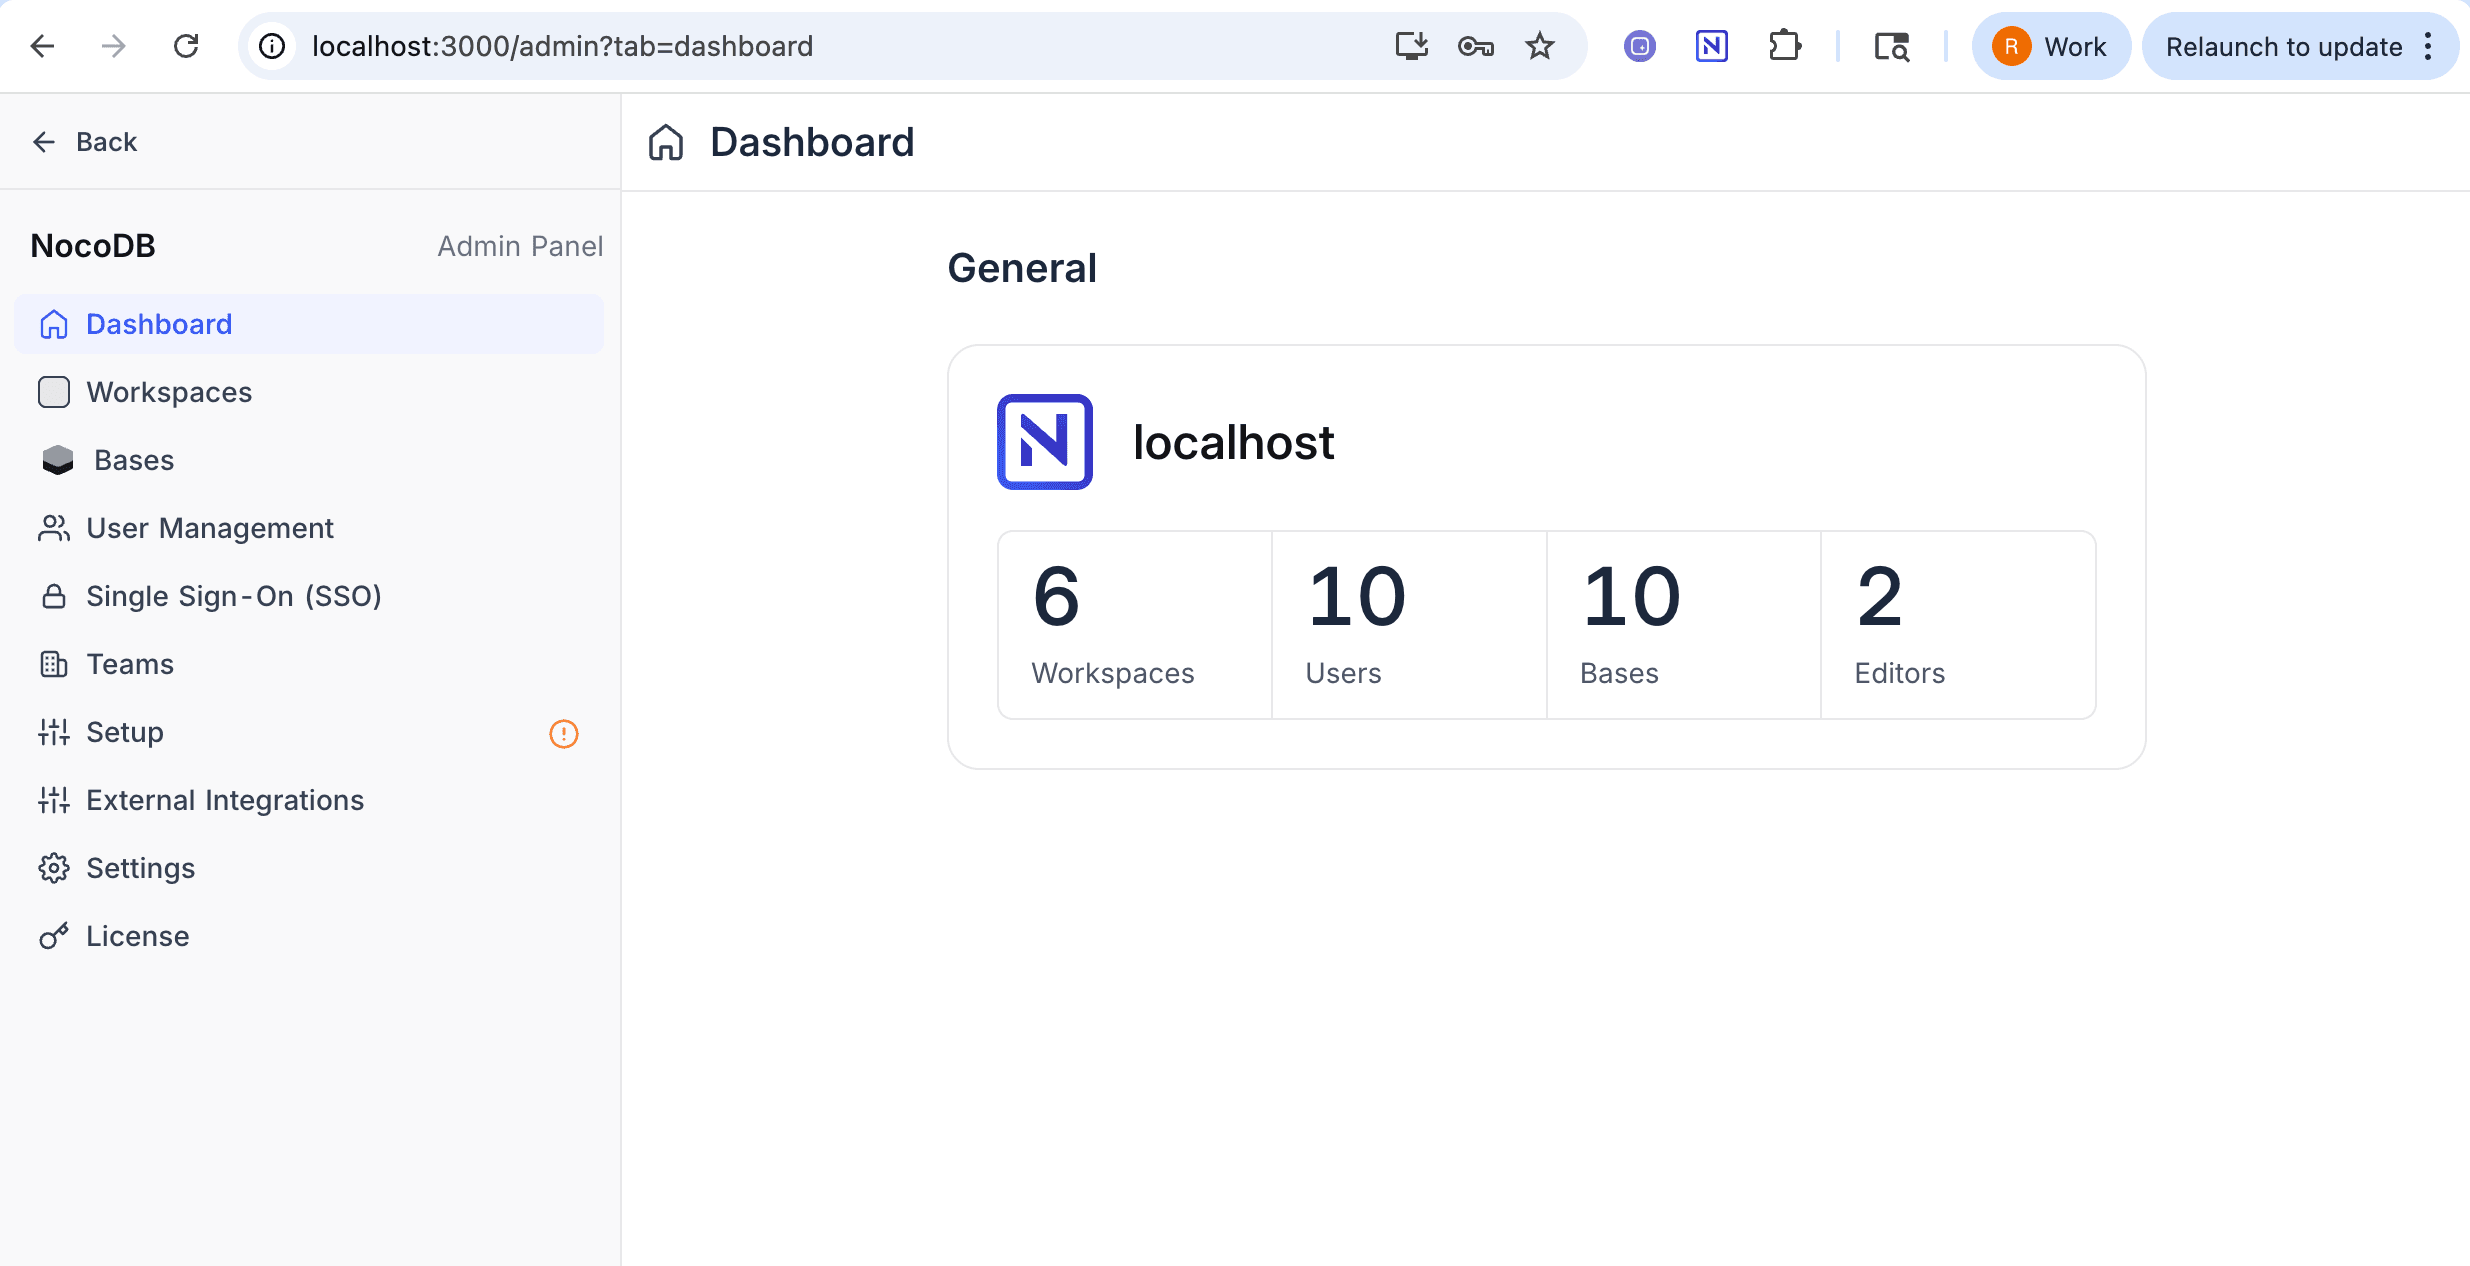Go to Bases in the sidebar
This screenshot has width=2470, height=1266.
coord(134,460)
